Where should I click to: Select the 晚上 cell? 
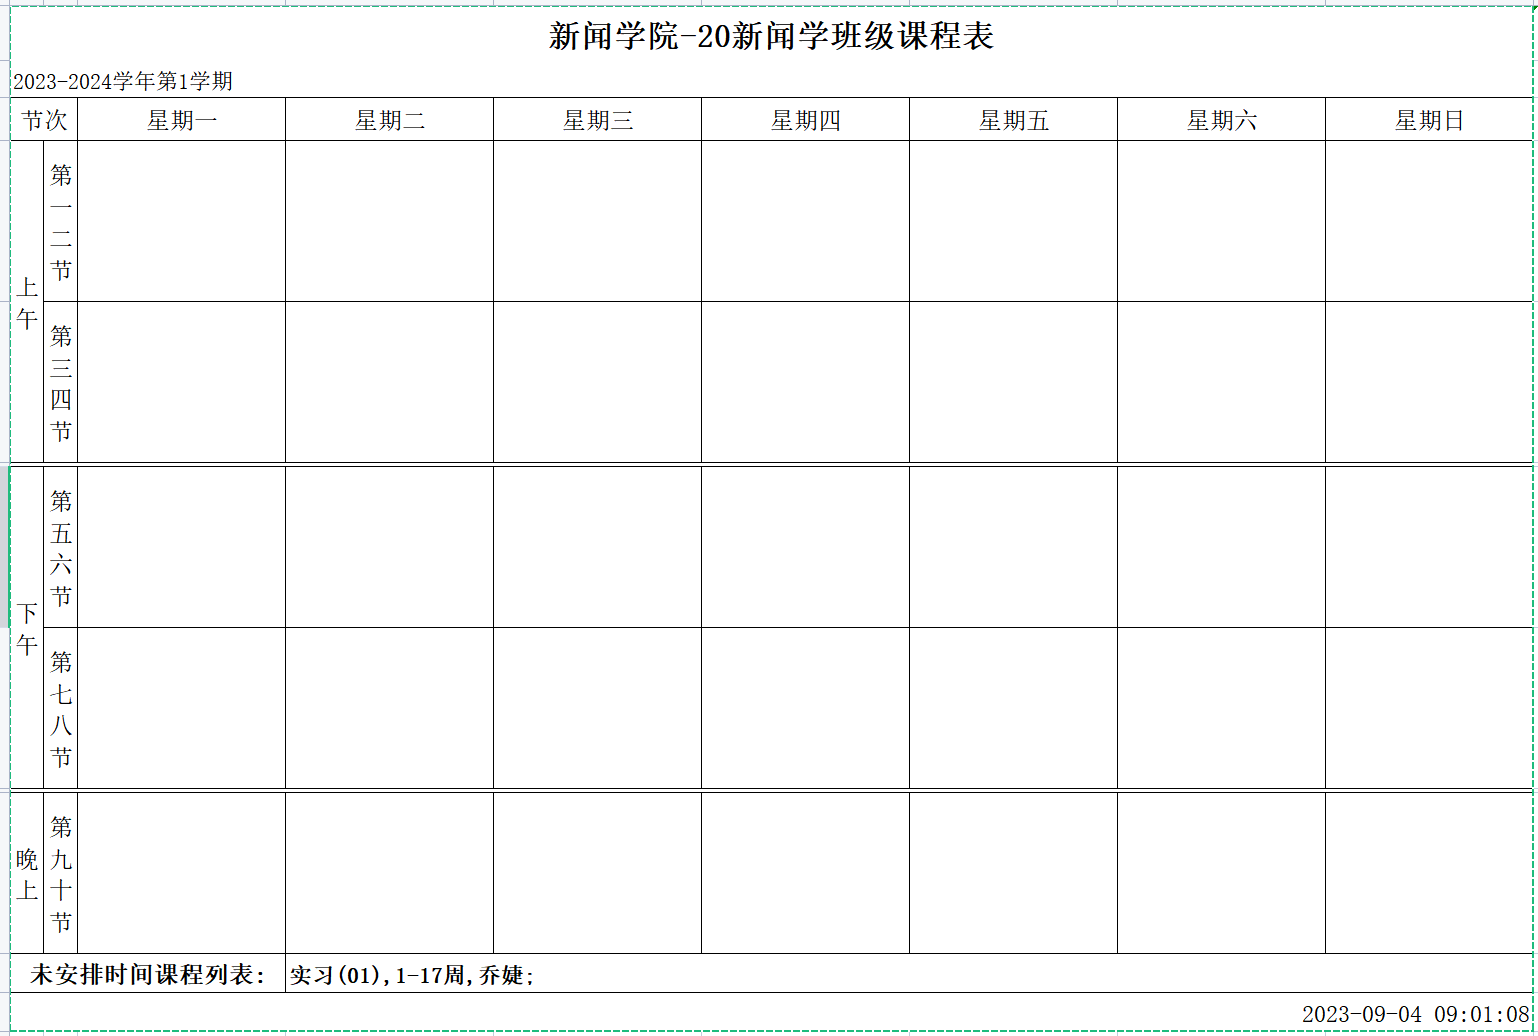pyautogui.click(x=27, y=873)
